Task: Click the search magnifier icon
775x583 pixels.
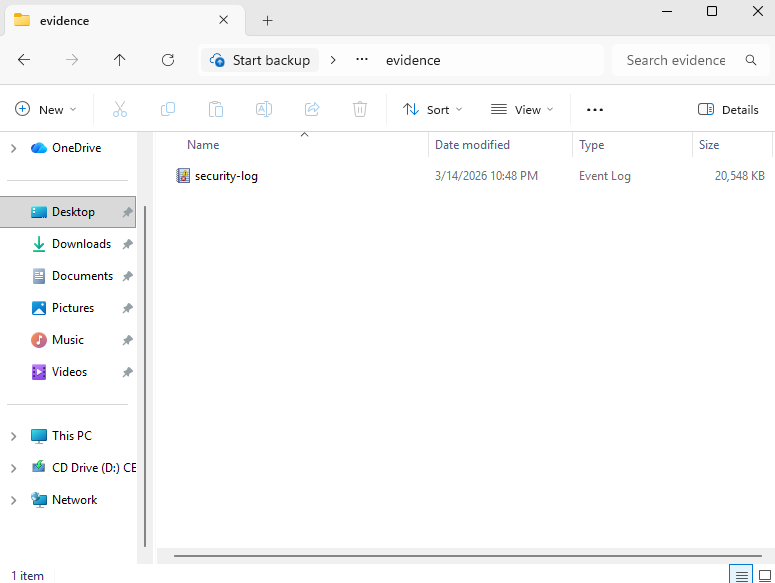Action: coord(751,60)
